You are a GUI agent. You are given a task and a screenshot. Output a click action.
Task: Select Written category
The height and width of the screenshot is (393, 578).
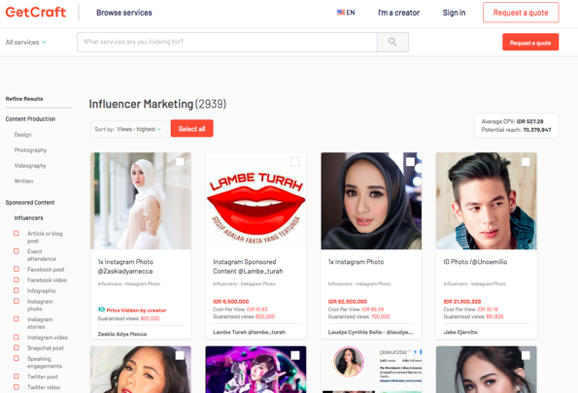click(24, 181)
